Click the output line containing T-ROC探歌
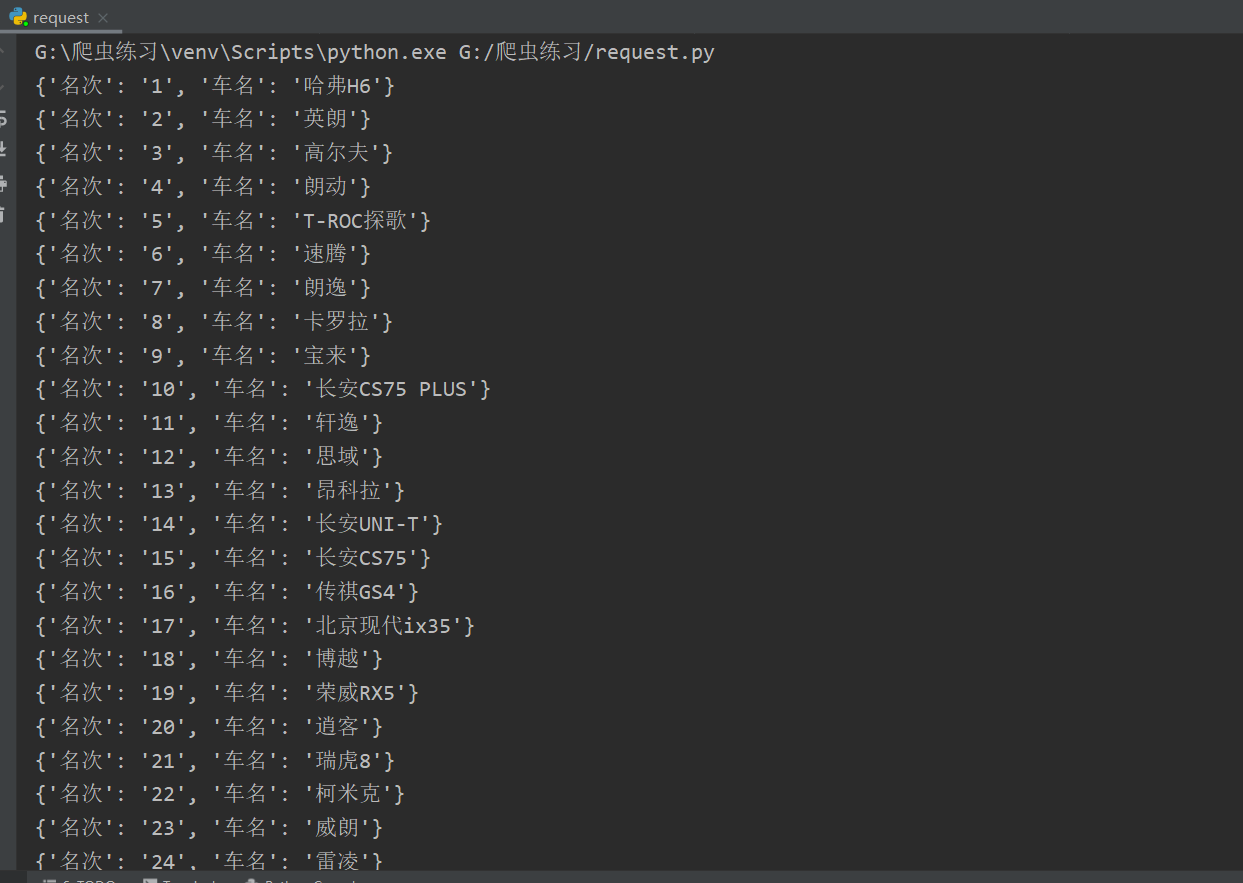 click(x=232, y=220)
